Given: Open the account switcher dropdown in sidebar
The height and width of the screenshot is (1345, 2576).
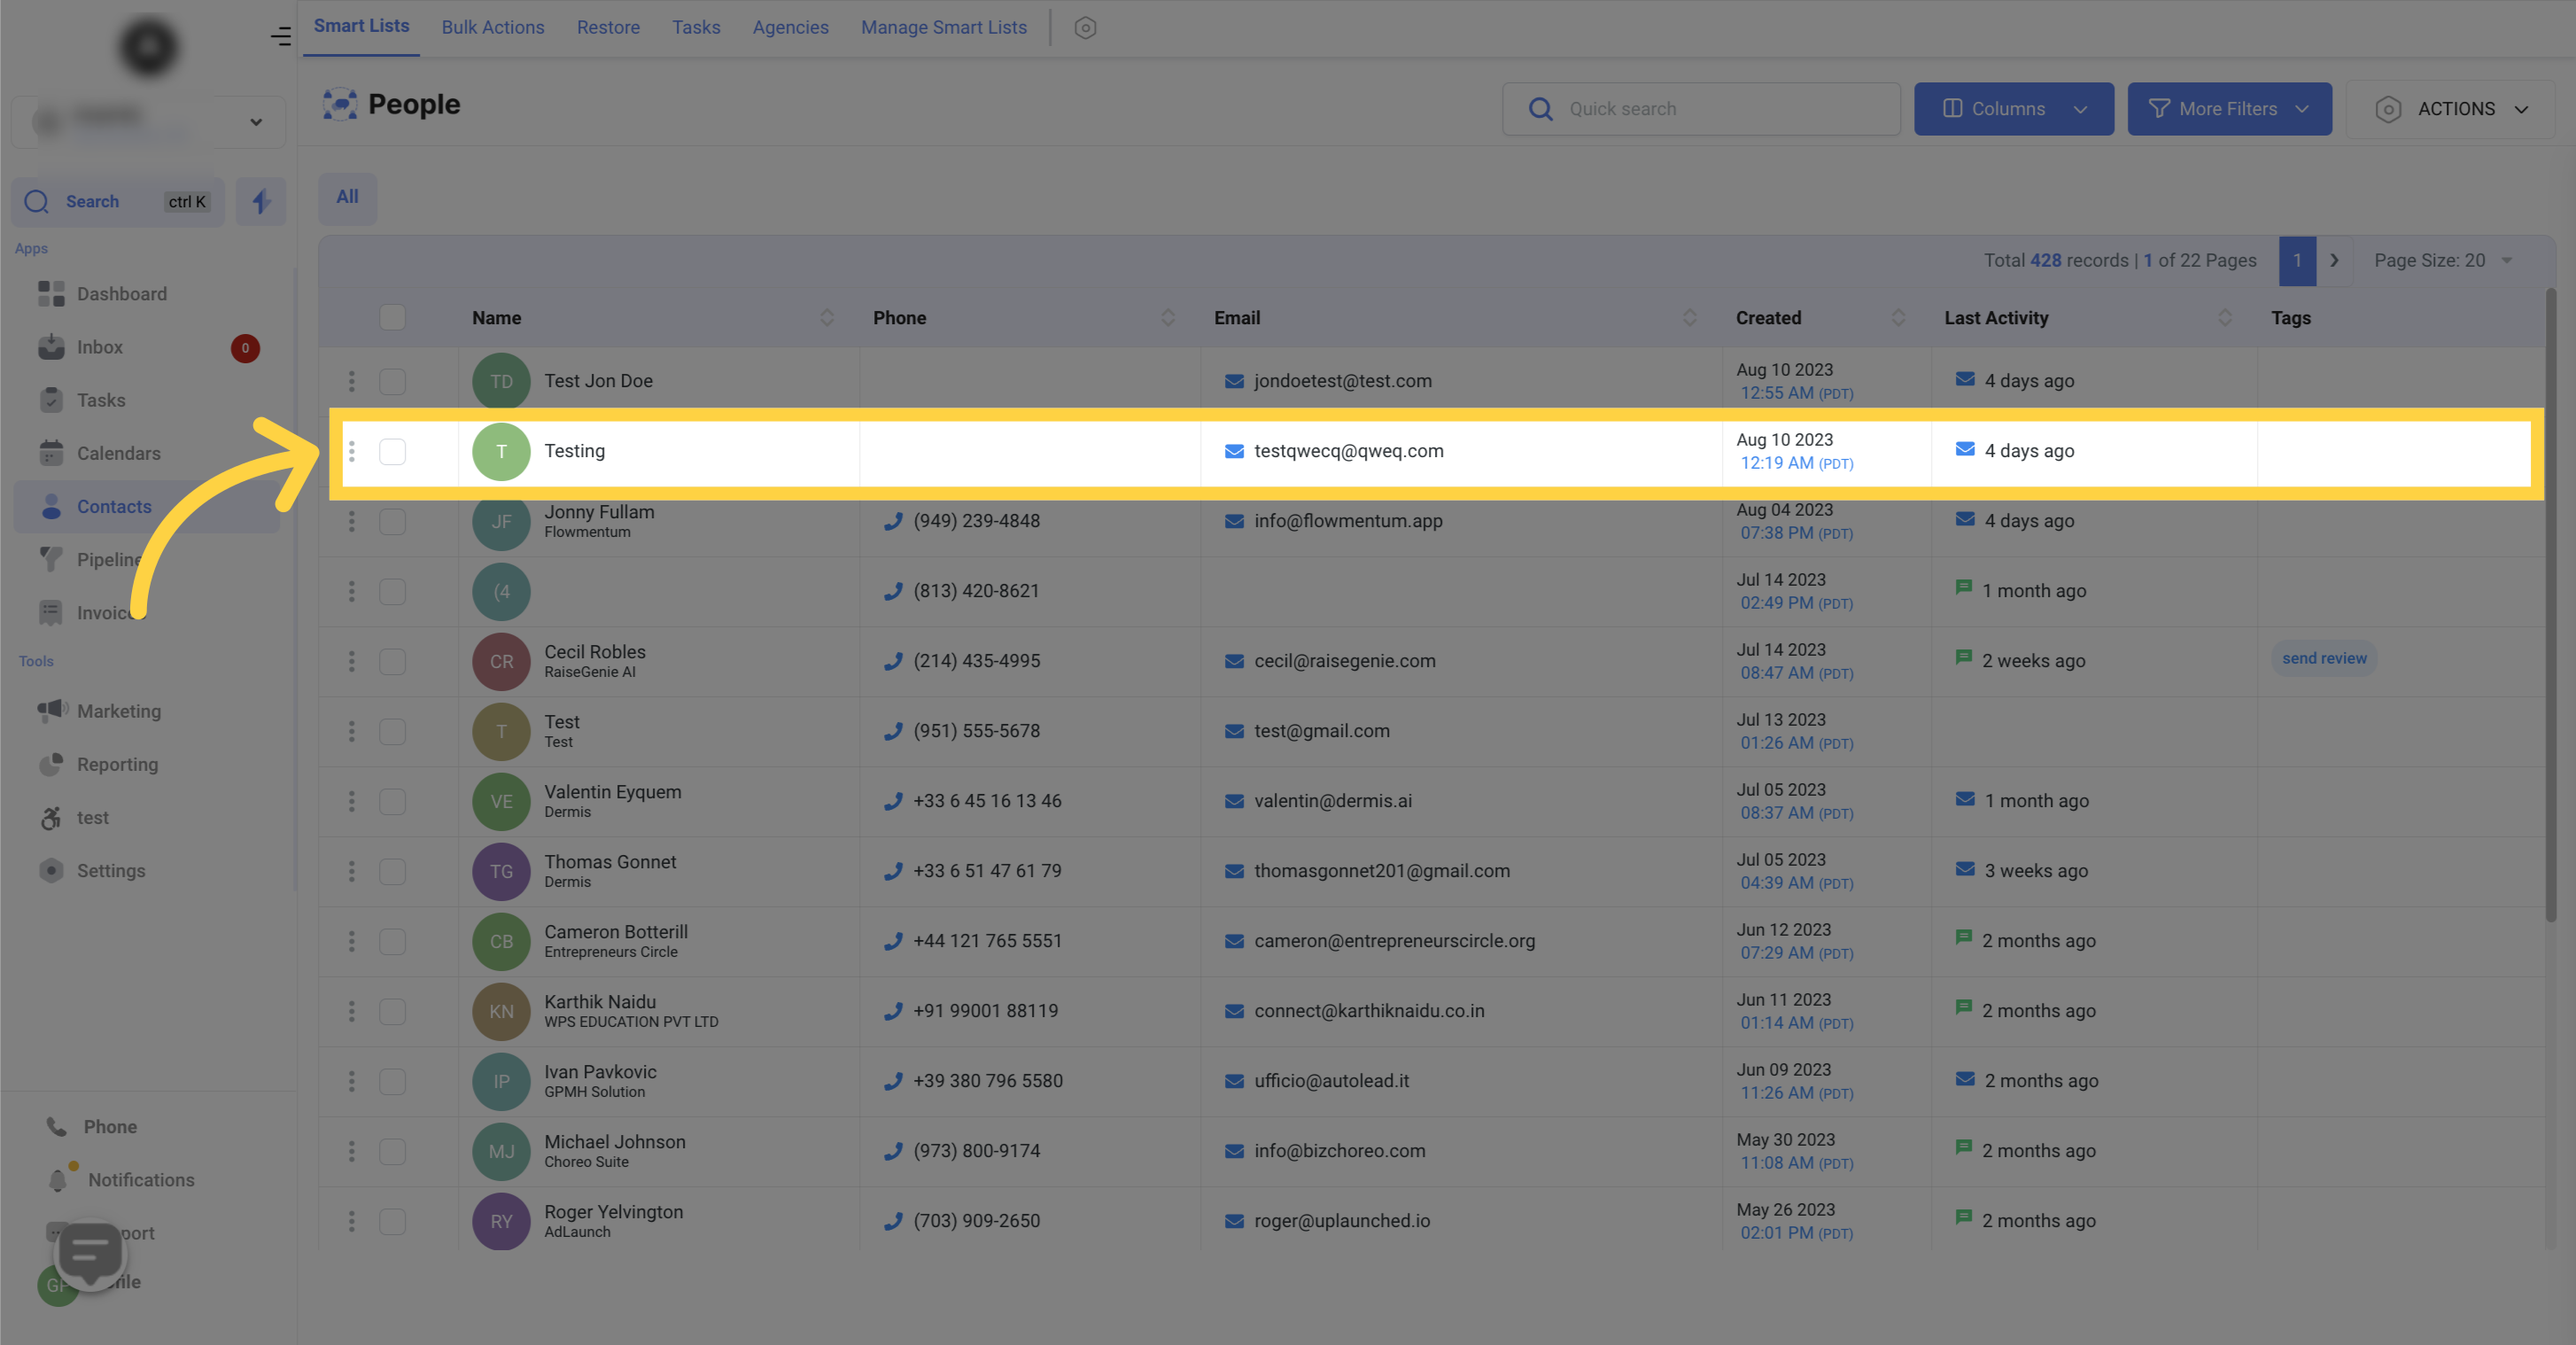Looking at the screenshot, I should (148, 122).
